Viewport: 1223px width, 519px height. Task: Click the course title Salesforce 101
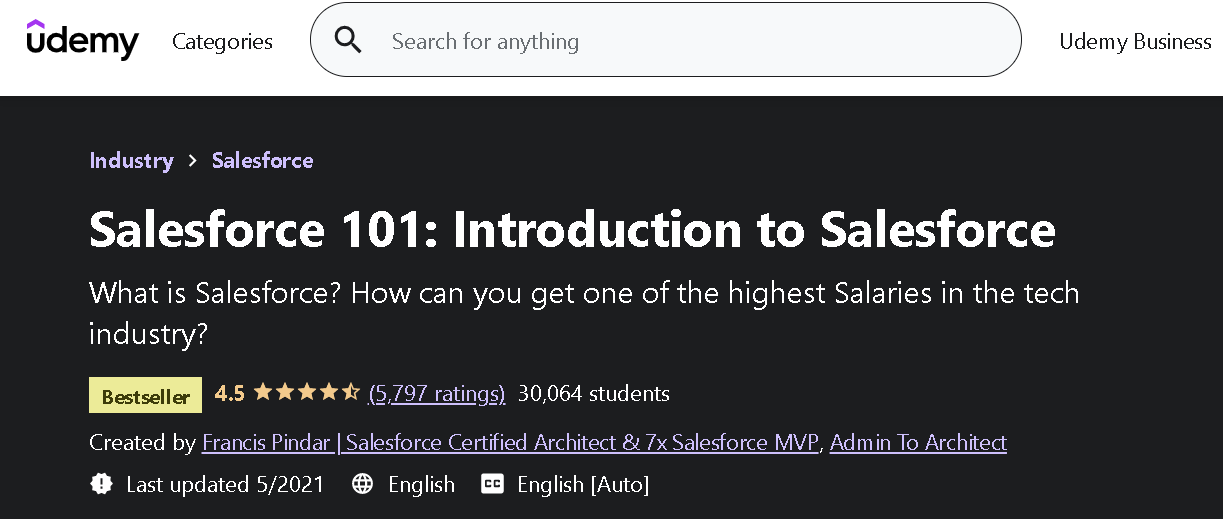pyautogui.click(x=572, y=229)
